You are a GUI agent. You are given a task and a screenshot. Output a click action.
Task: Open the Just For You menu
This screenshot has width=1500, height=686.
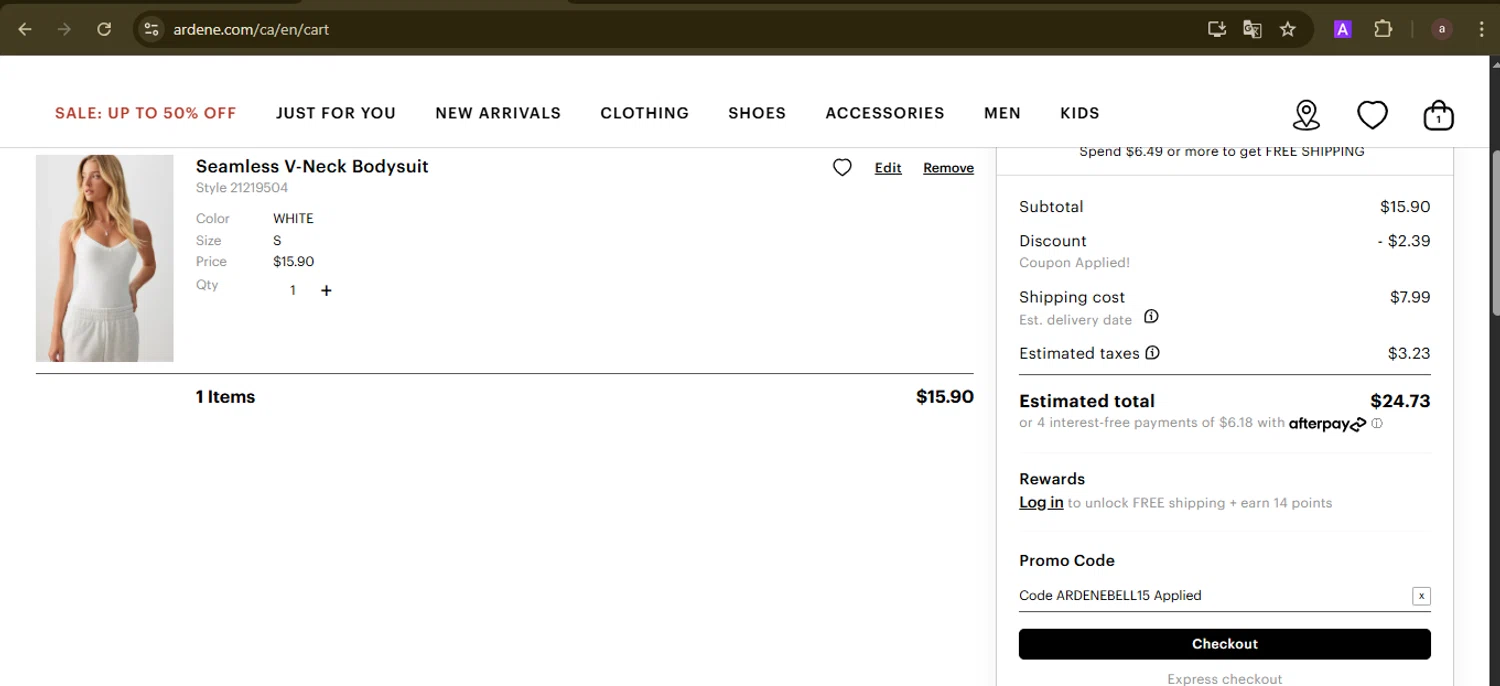click(x=336, y=113)
